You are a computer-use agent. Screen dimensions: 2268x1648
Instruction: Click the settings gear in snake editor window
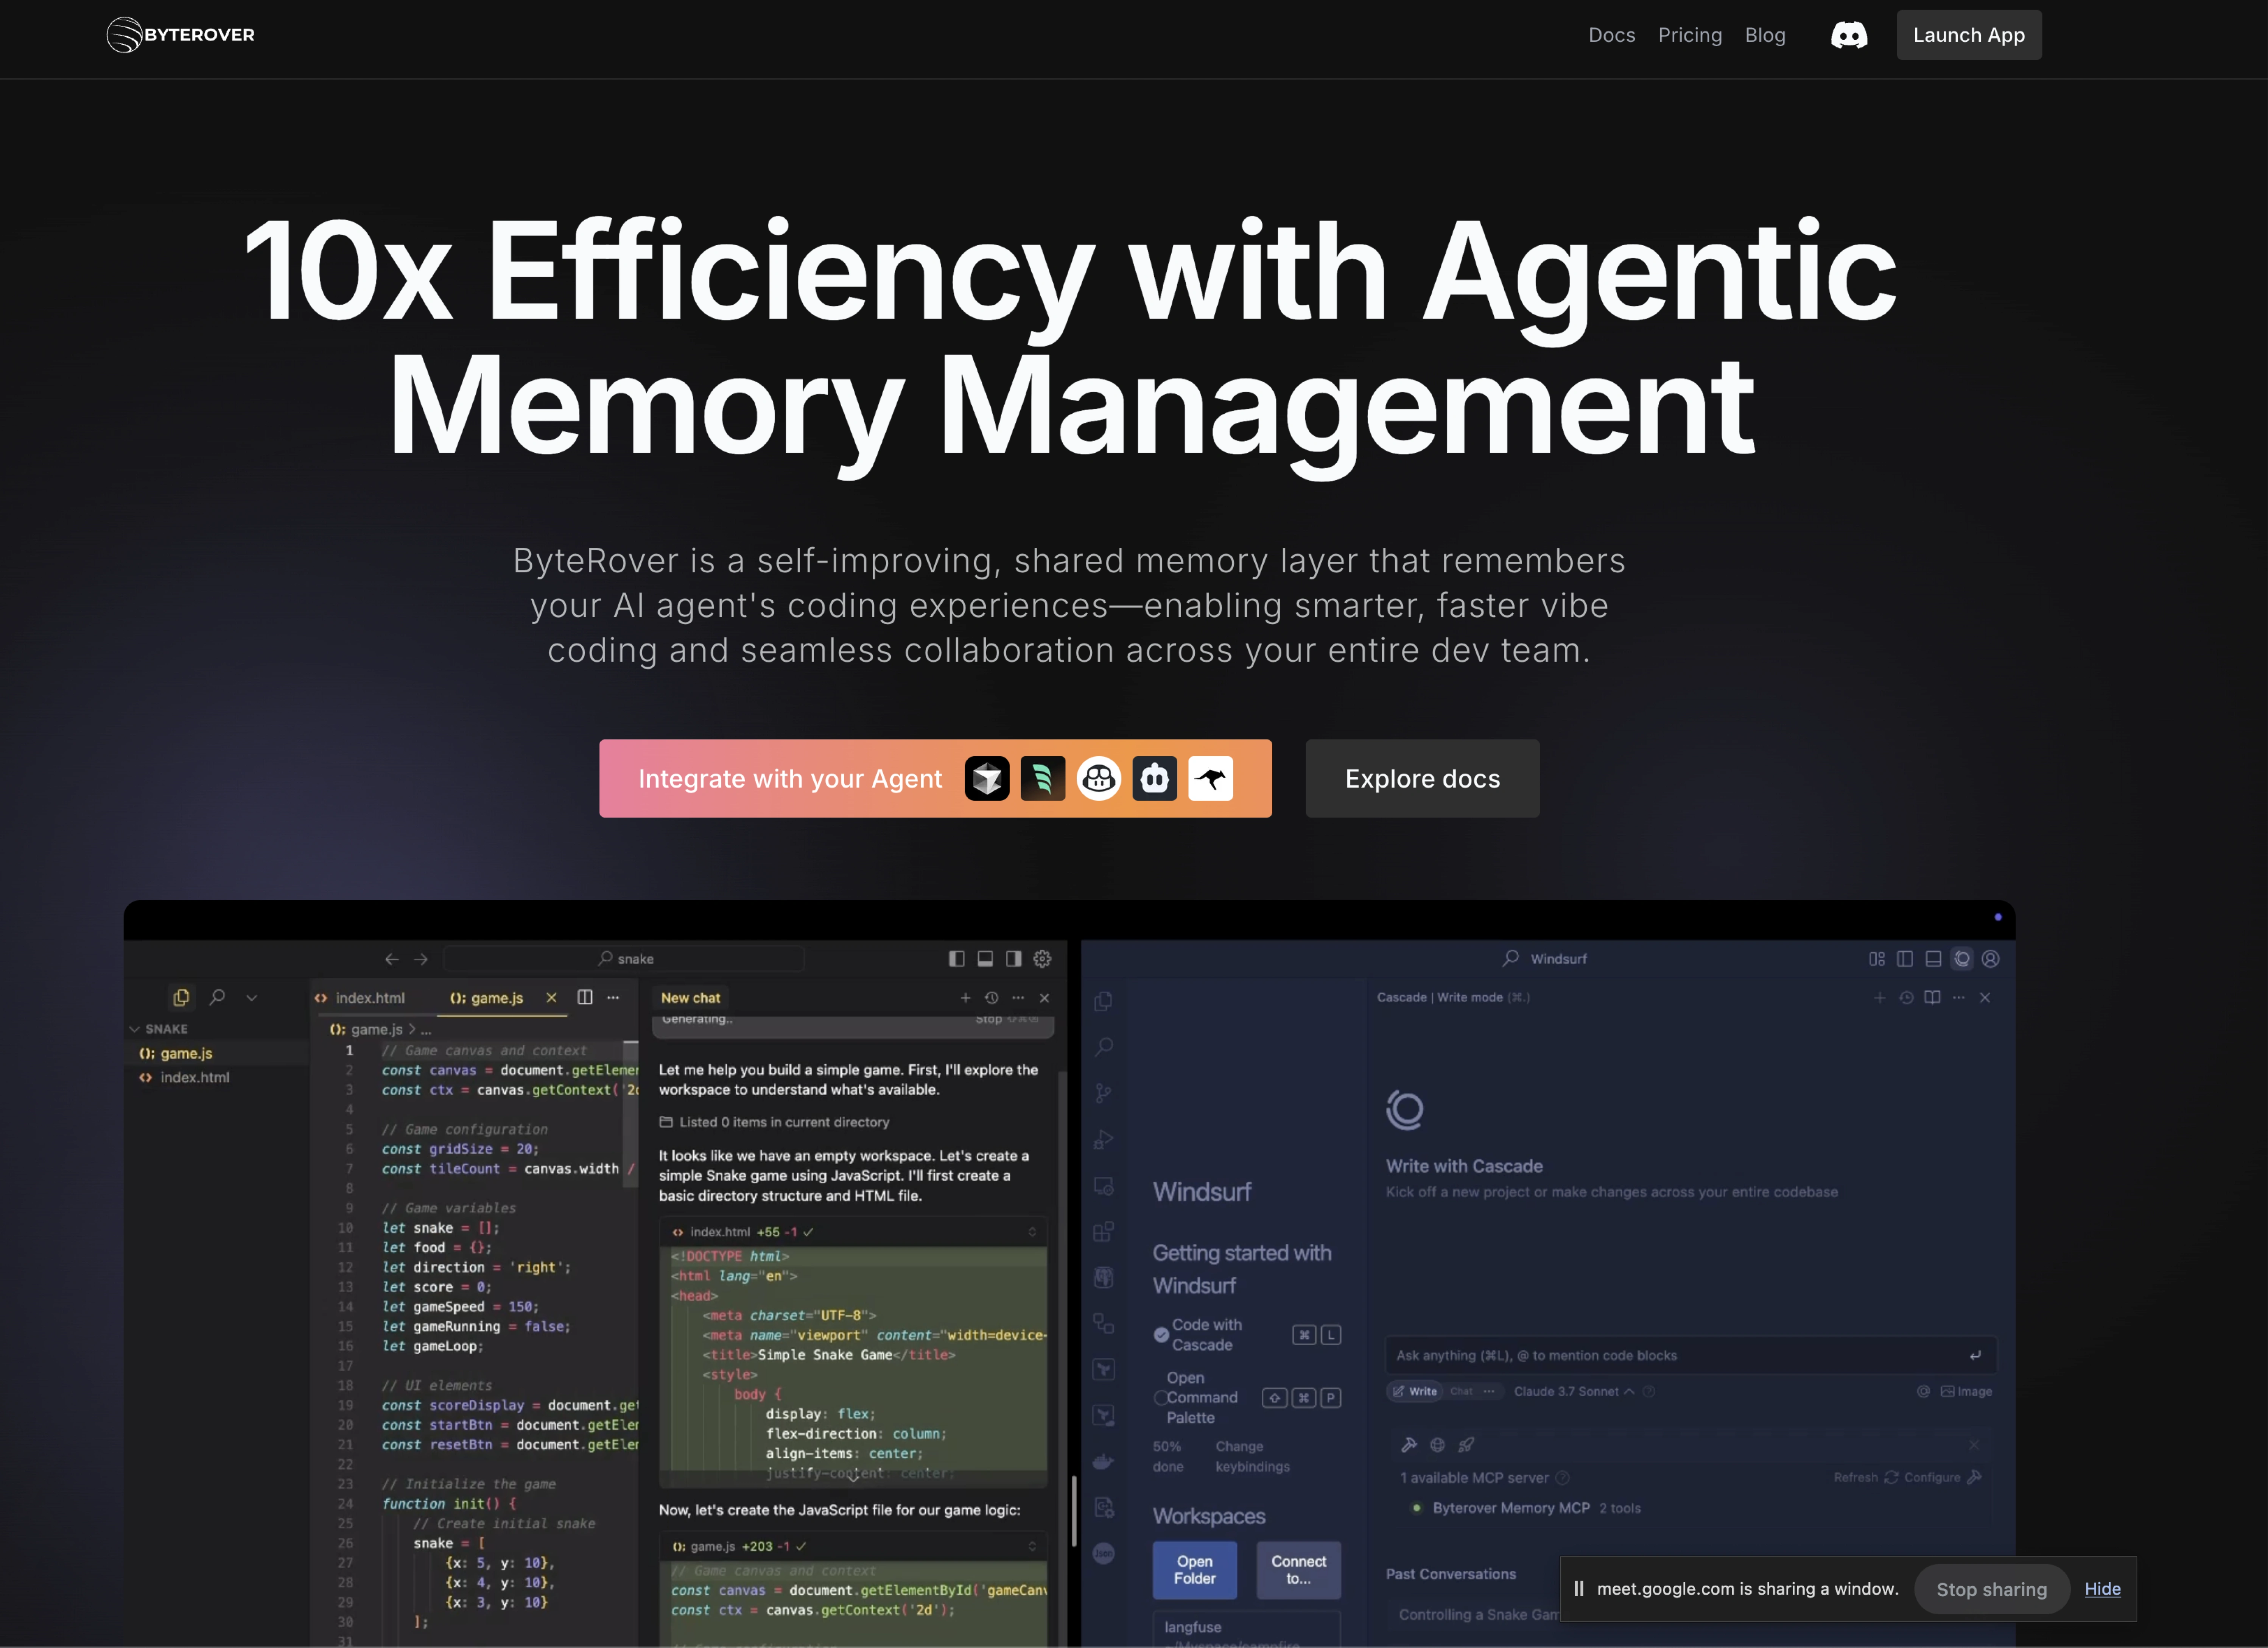(x=1042, y=959)
